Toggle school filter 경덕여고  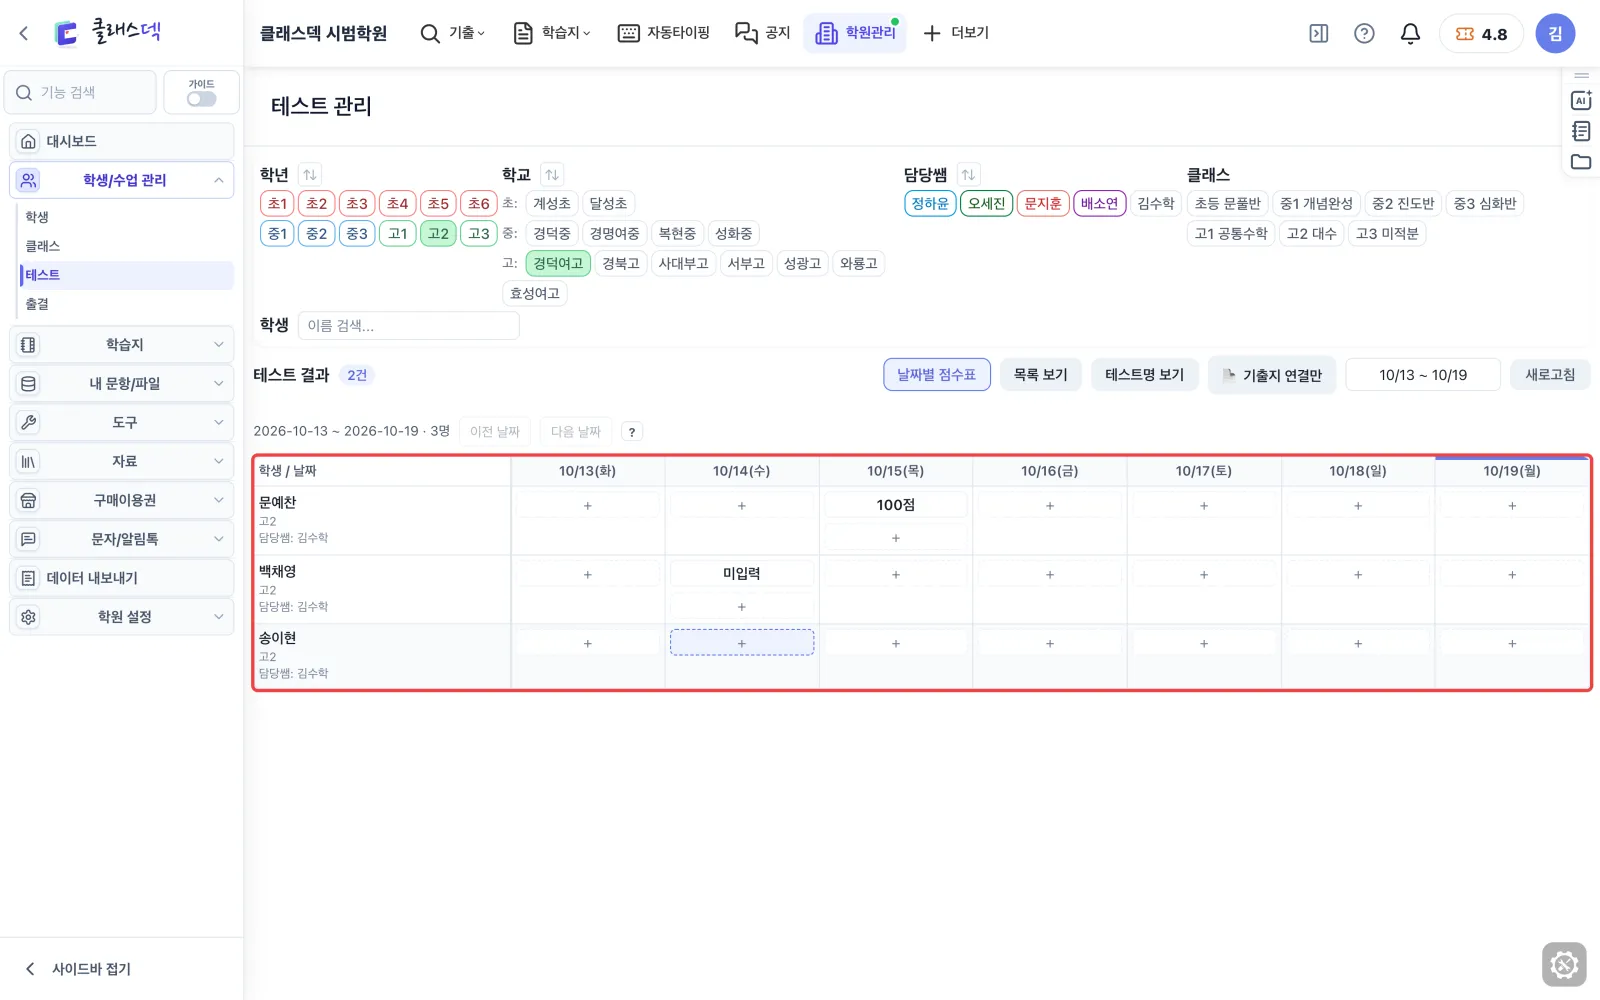(558, 263)
